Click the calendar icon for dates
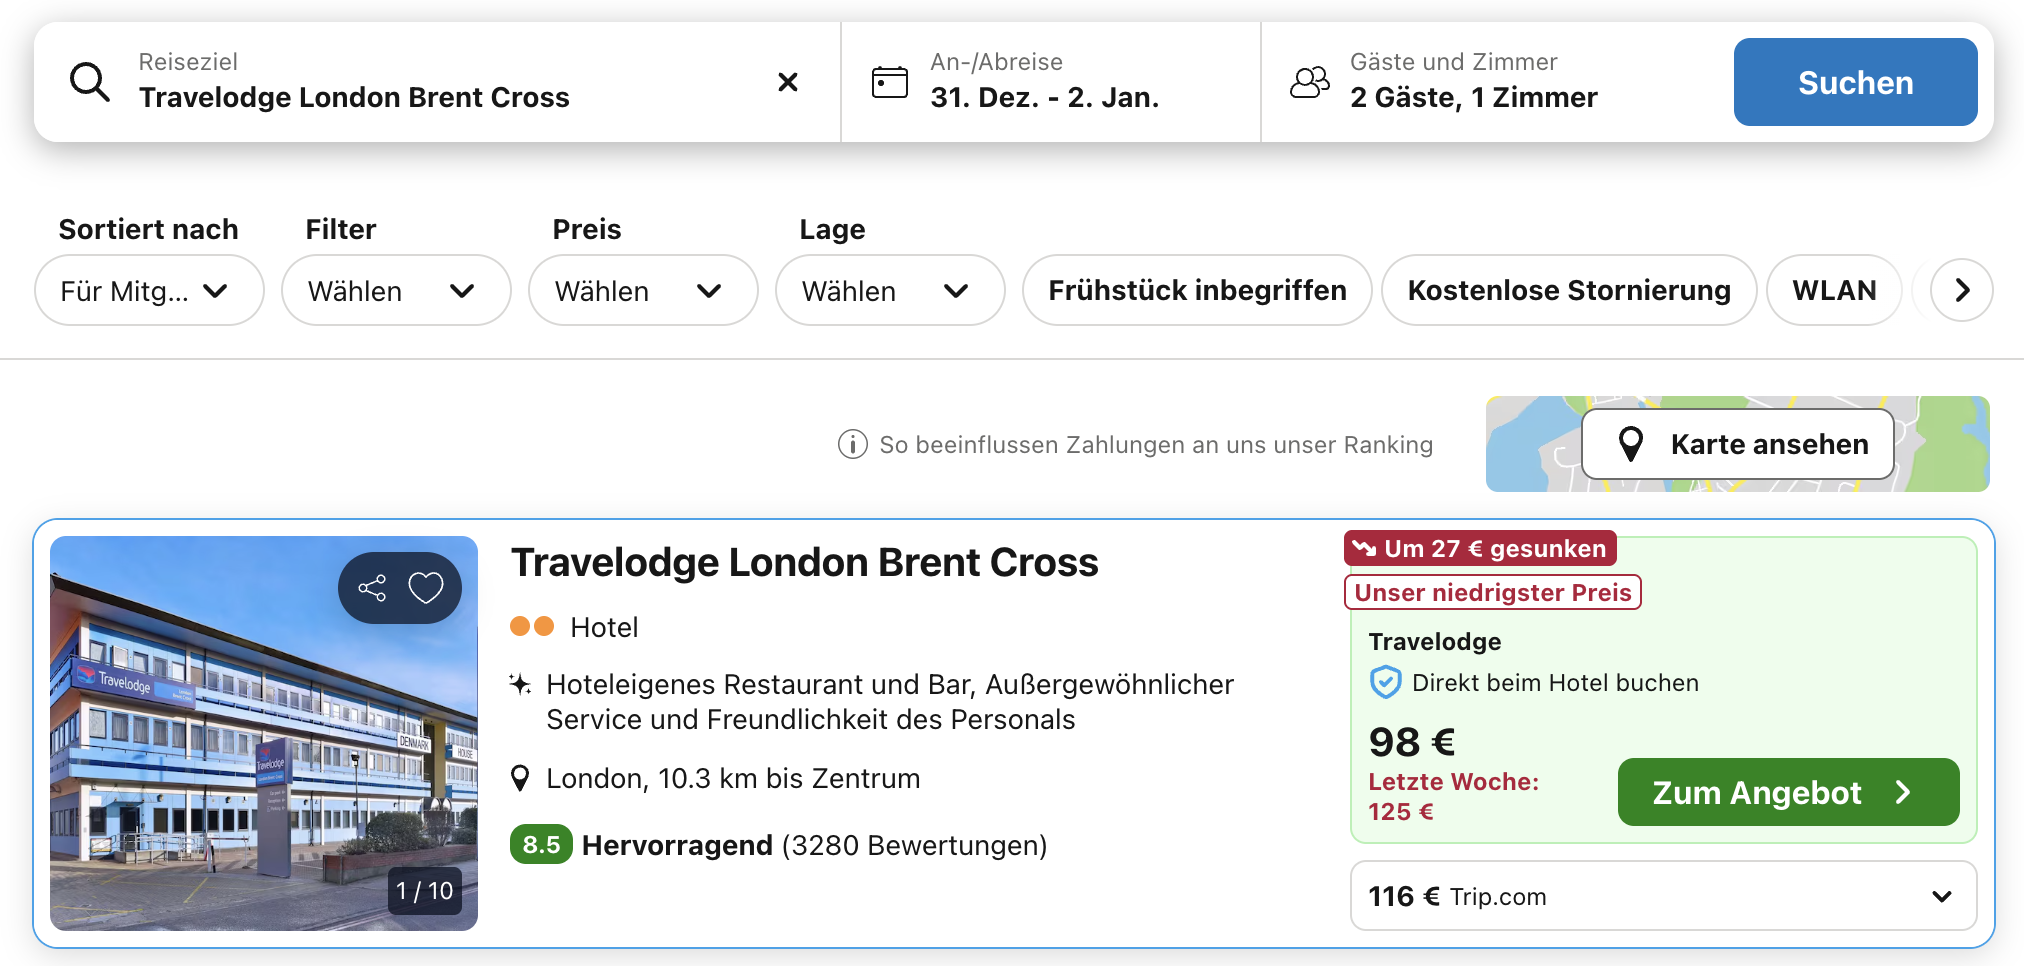The width and height of the screenshot is (2024, 966). pos(889,82)
